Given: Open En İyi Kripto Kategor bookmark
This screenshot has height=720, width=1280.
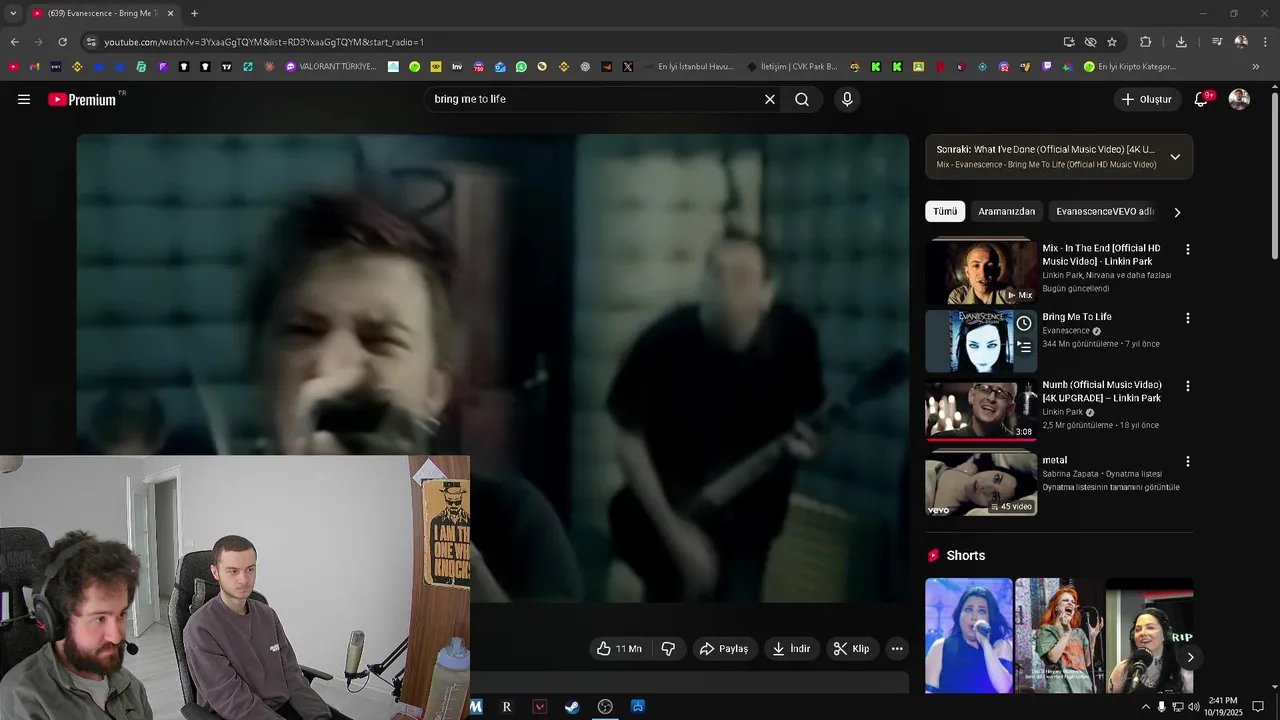Looking at the screenshot, I should coord(1129,67).
